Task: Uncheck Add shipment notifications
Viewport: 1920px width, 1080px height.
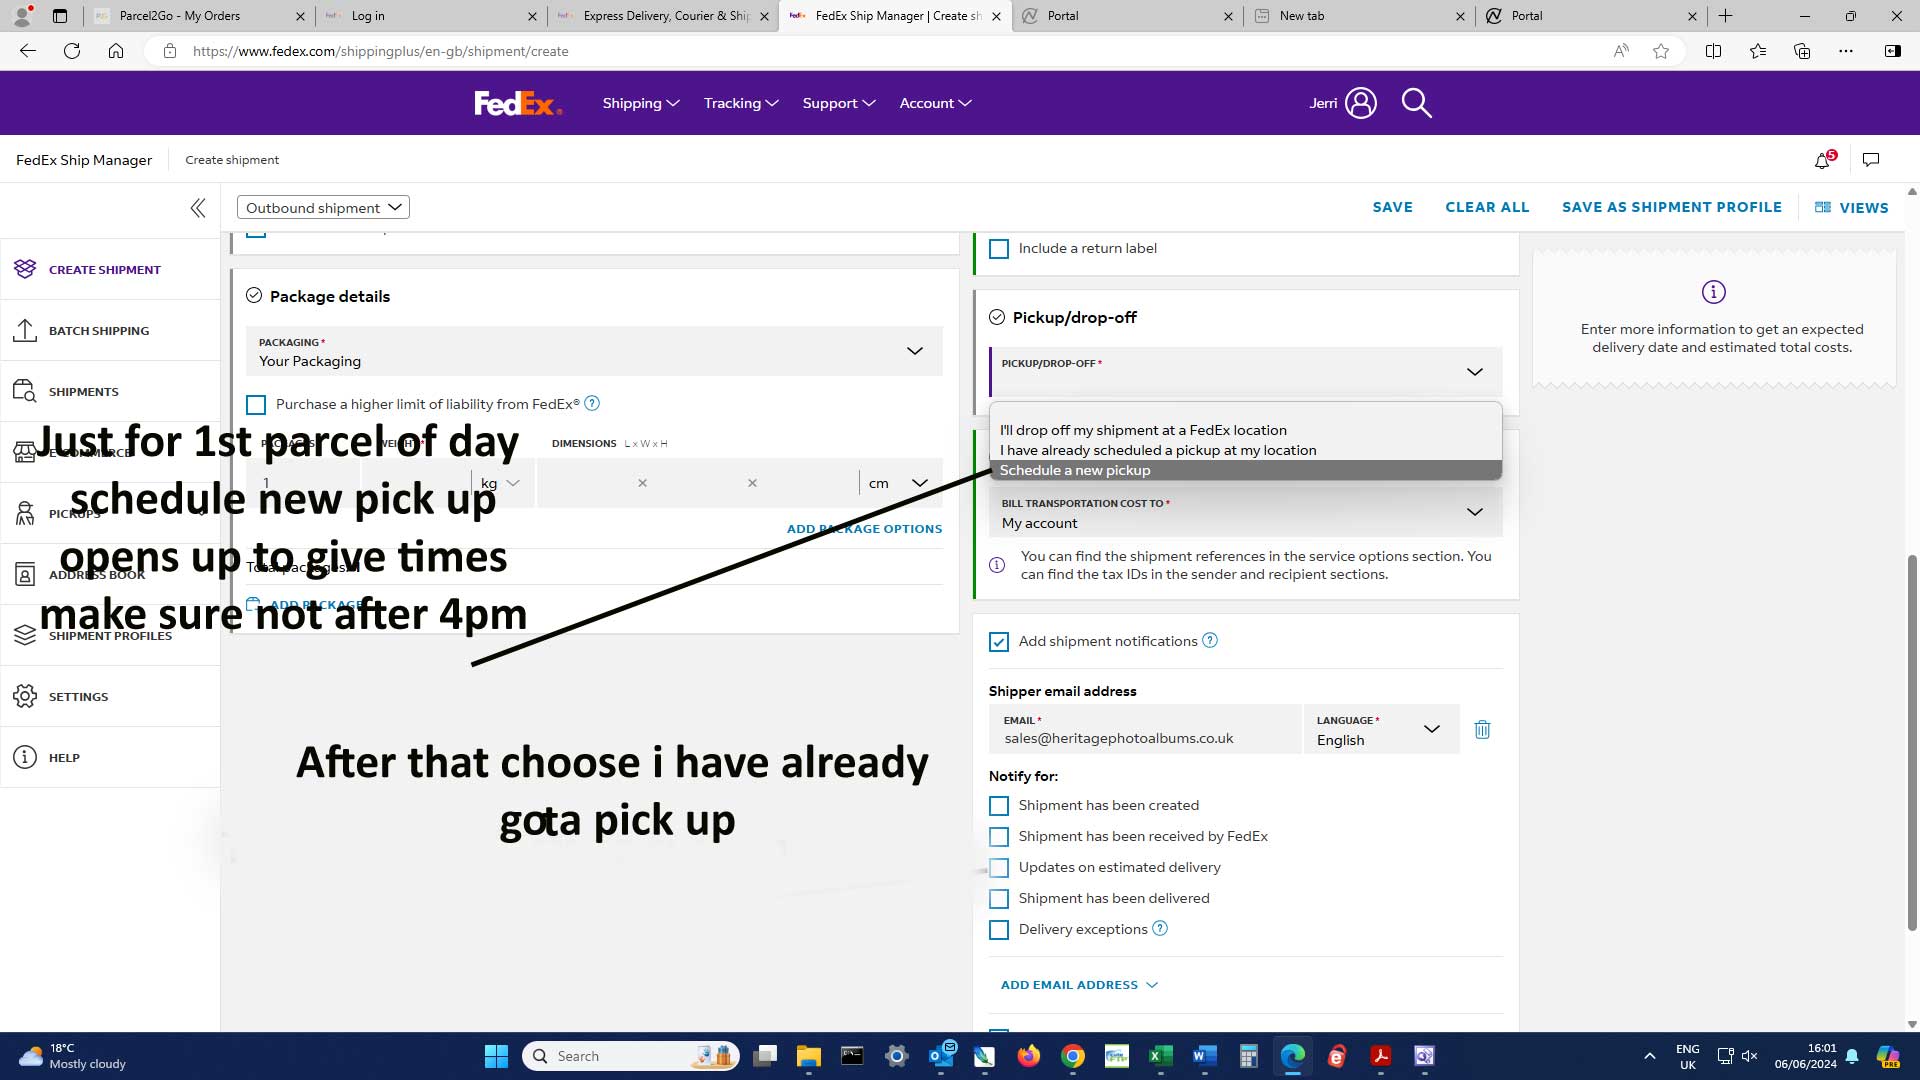Action: click(x=999, y=642)
